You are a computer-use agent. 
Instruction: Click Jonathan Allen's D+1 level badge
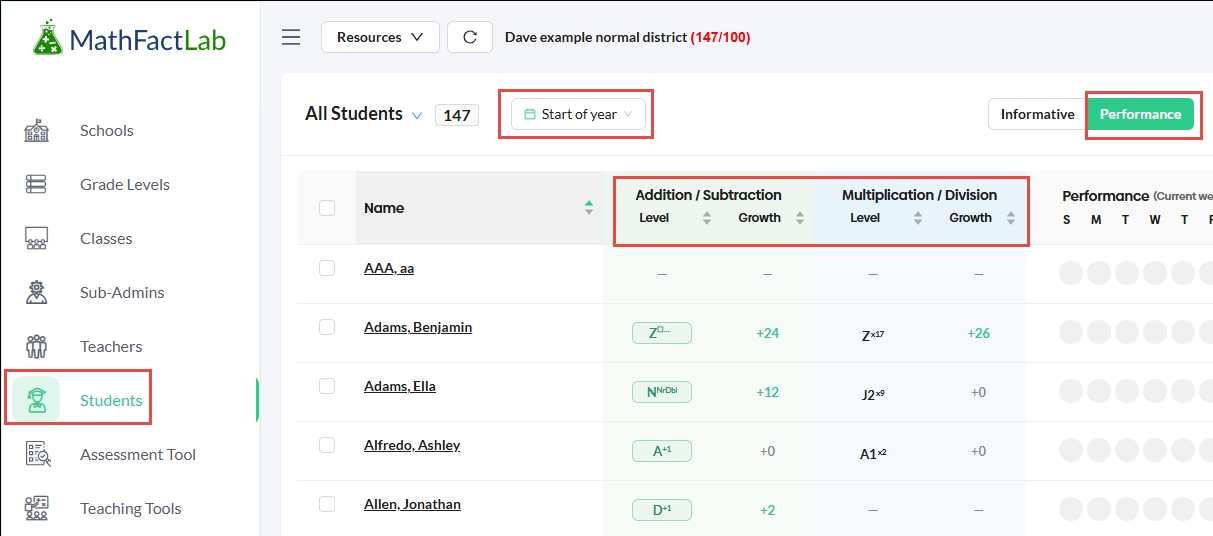coord(662,510)
